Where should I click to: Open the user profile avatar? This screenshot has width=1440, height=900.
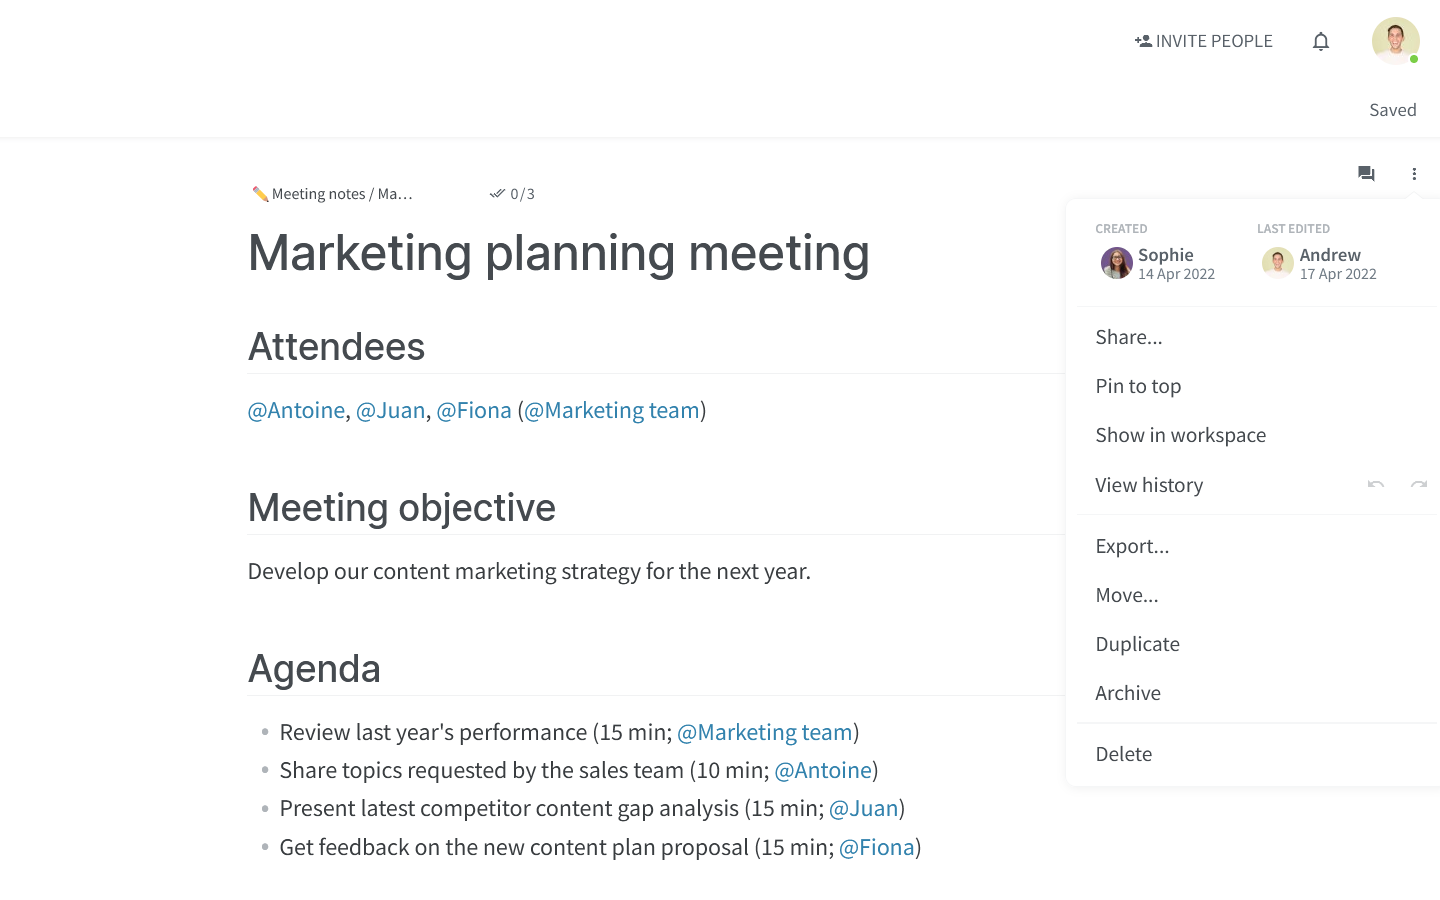click(x=1396, y=41)
